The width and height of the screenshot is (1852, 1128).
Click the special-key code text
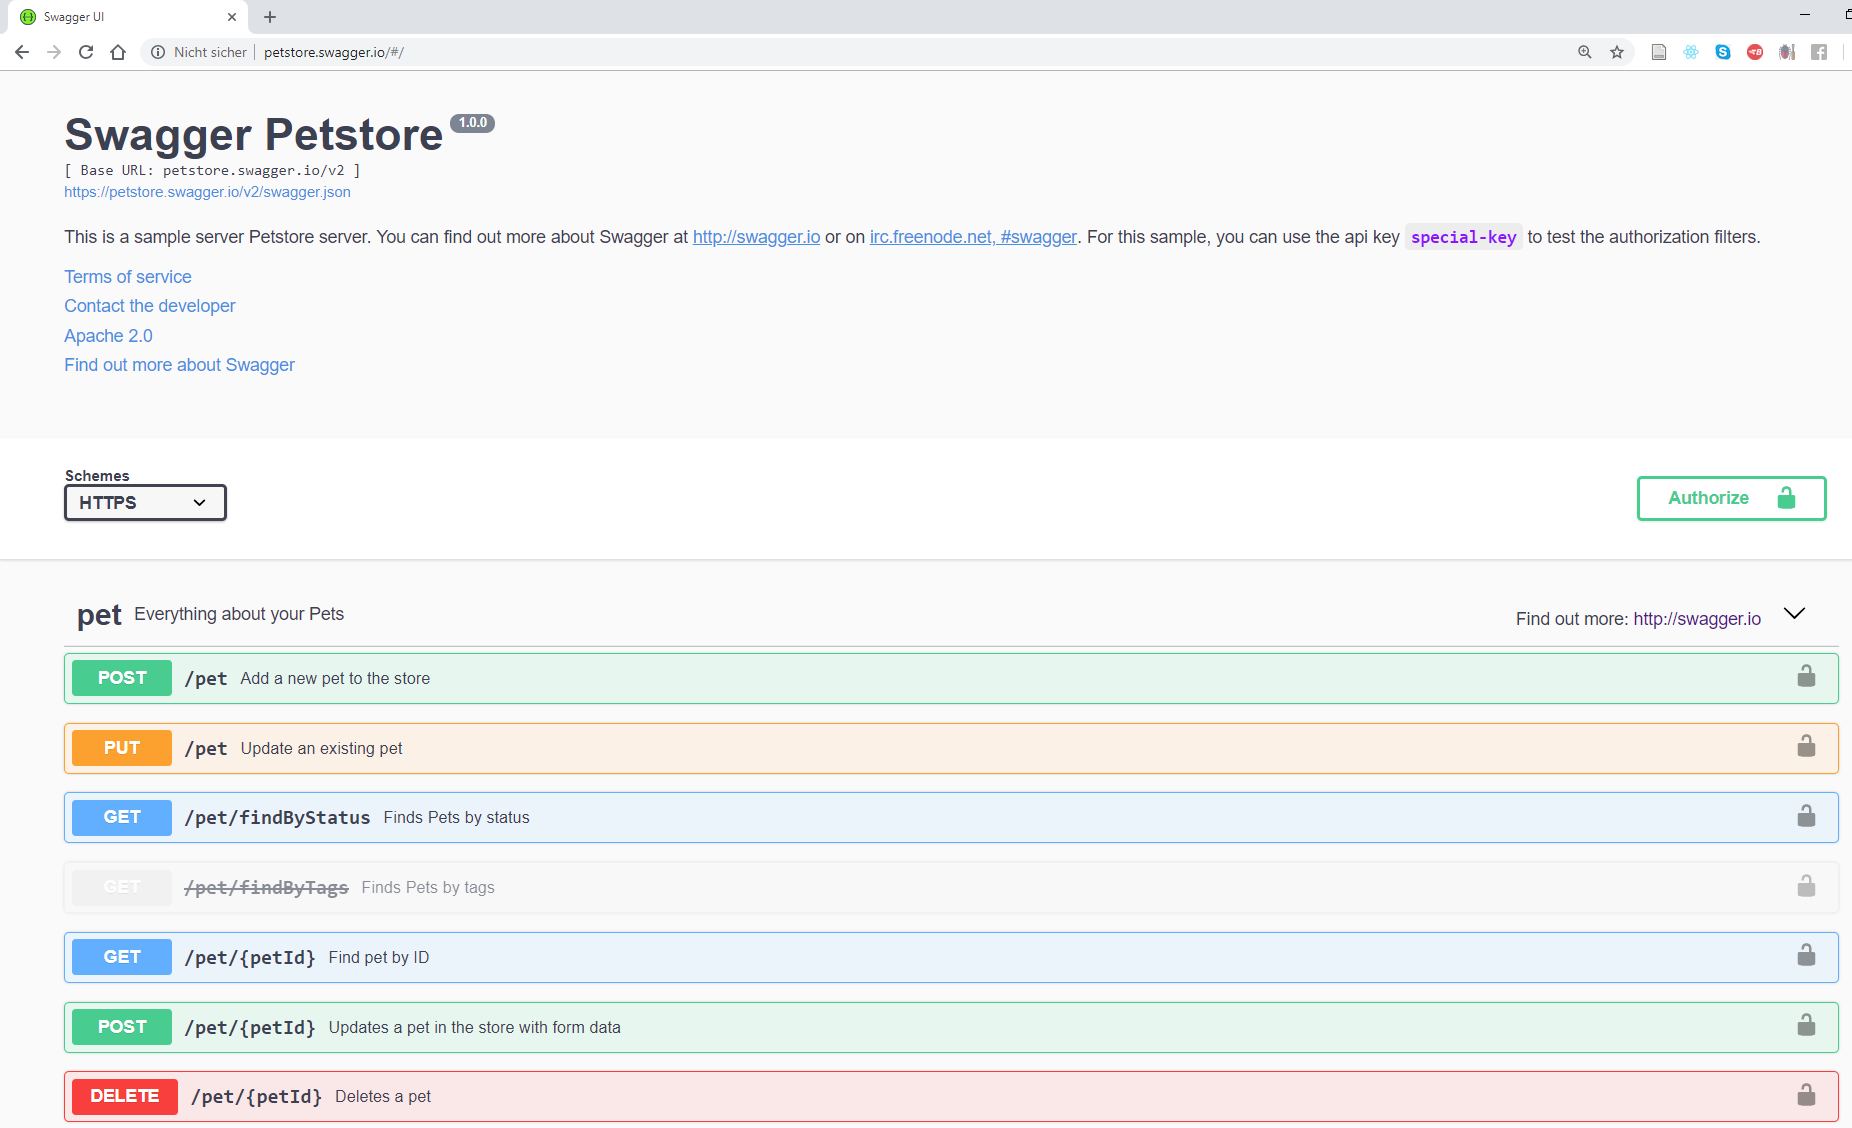(x=1463, y=237)
